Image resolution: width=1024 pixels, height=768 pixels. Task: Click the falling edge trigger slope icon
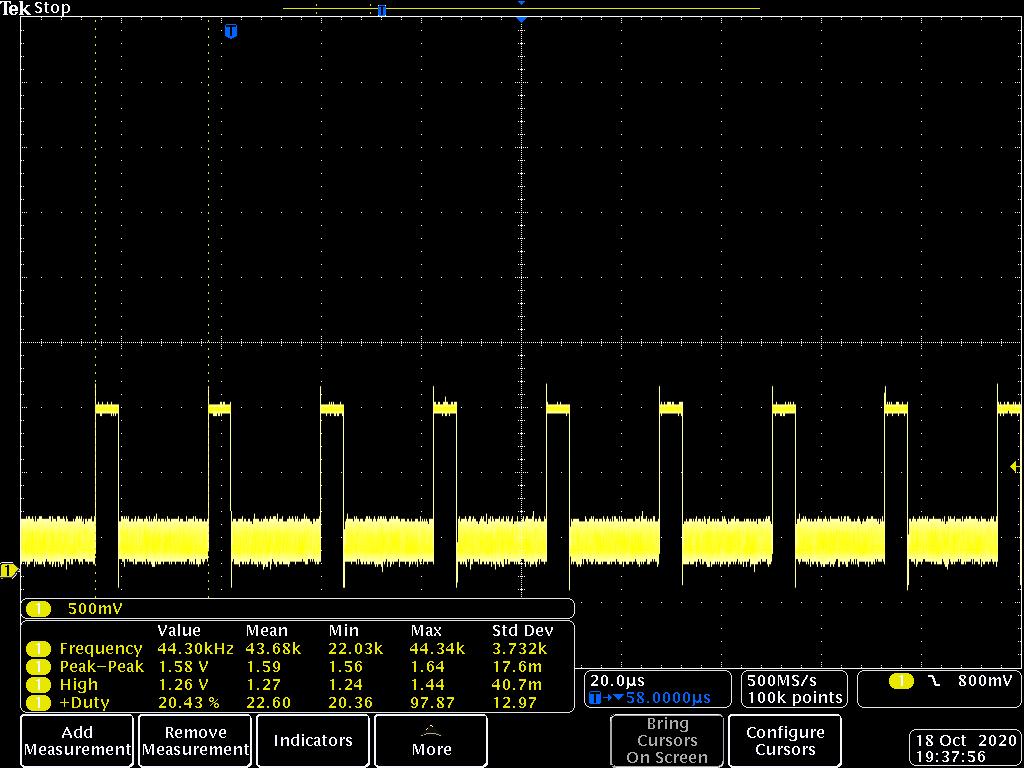(934, 682)
